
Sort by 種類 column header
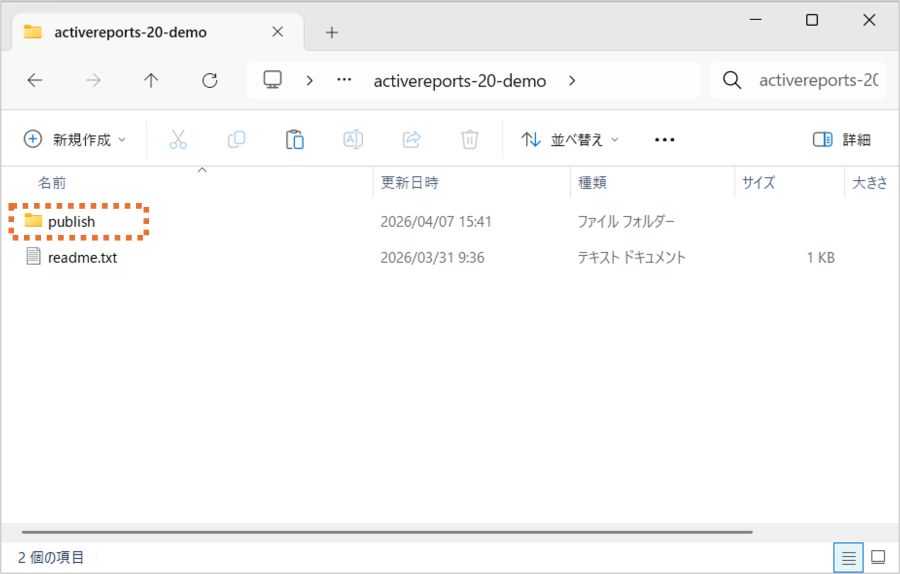pos(592,183)
